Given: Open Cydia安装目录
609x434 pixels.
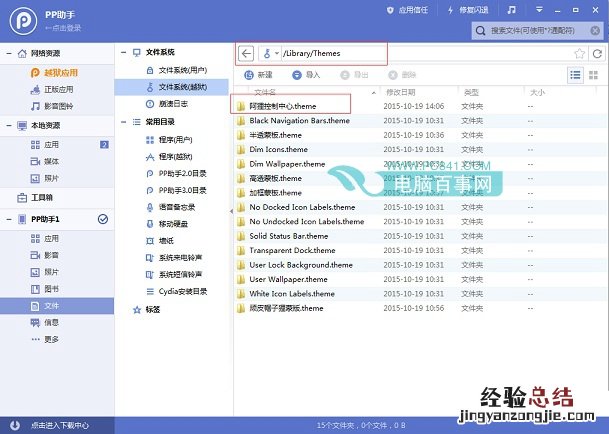Looking at the screenshot, I should [176, 291].
